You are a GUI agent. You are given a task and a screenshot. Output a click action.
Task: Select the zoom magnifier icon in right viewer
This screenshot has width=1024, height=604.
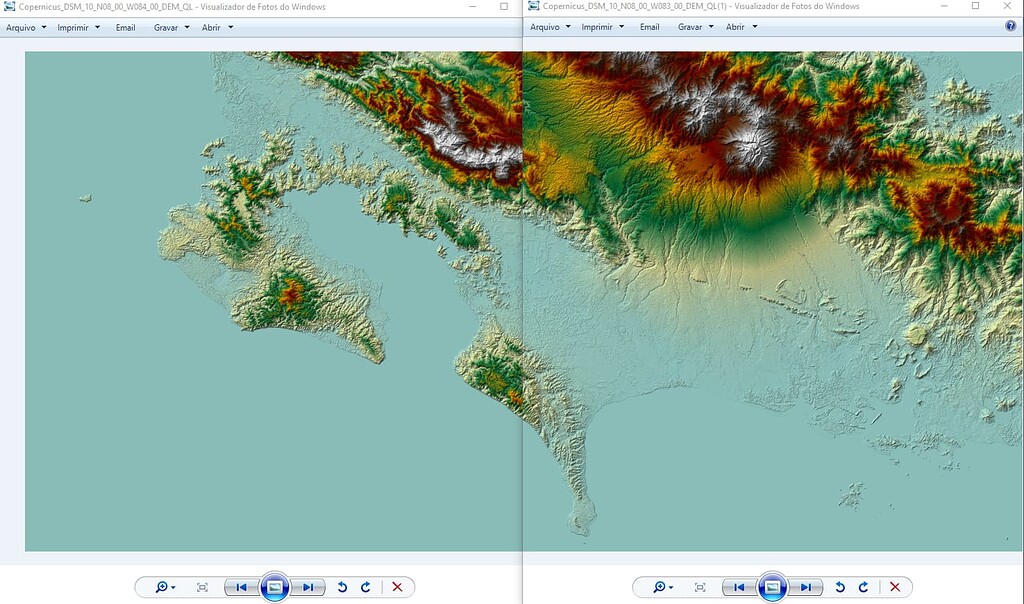(x=661, y=587)
